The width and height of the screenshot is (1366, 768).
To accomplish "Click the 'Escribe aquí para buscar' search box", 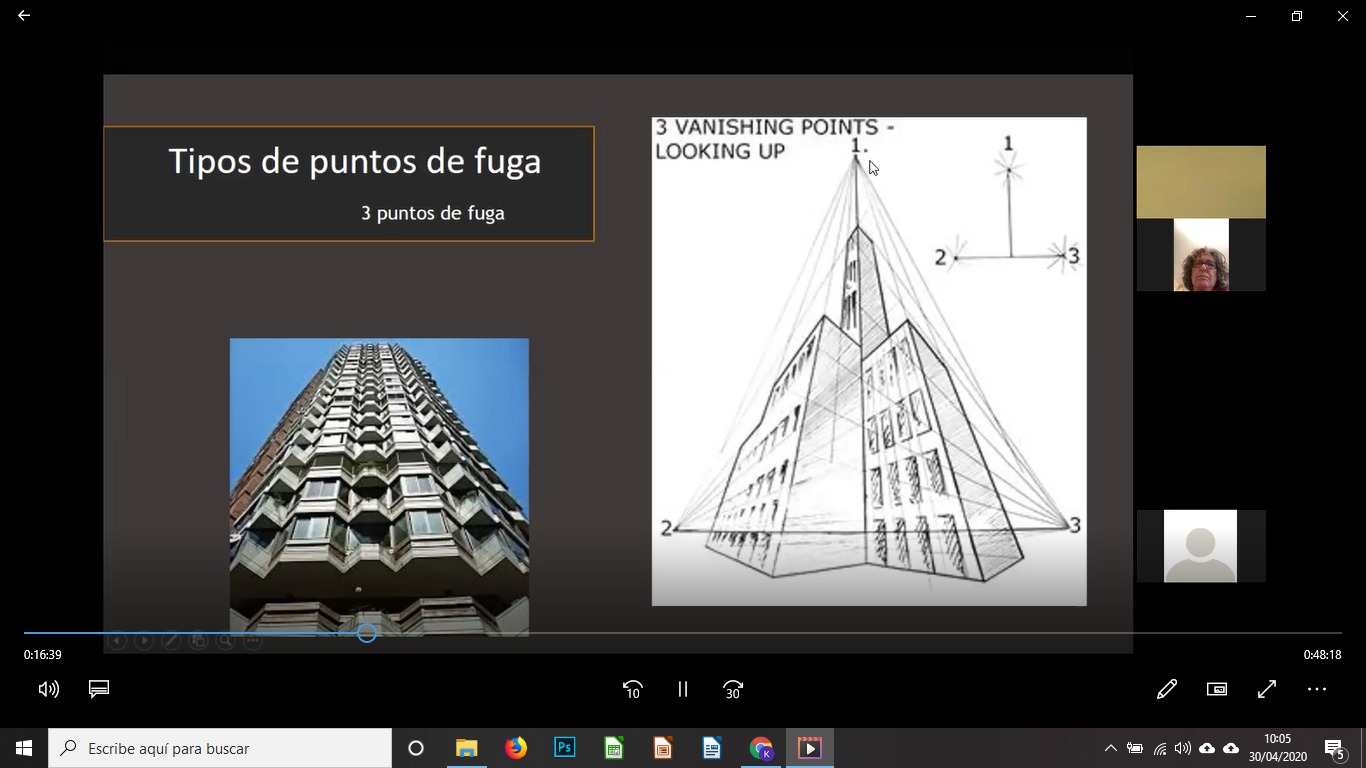I will click(220, 748).
